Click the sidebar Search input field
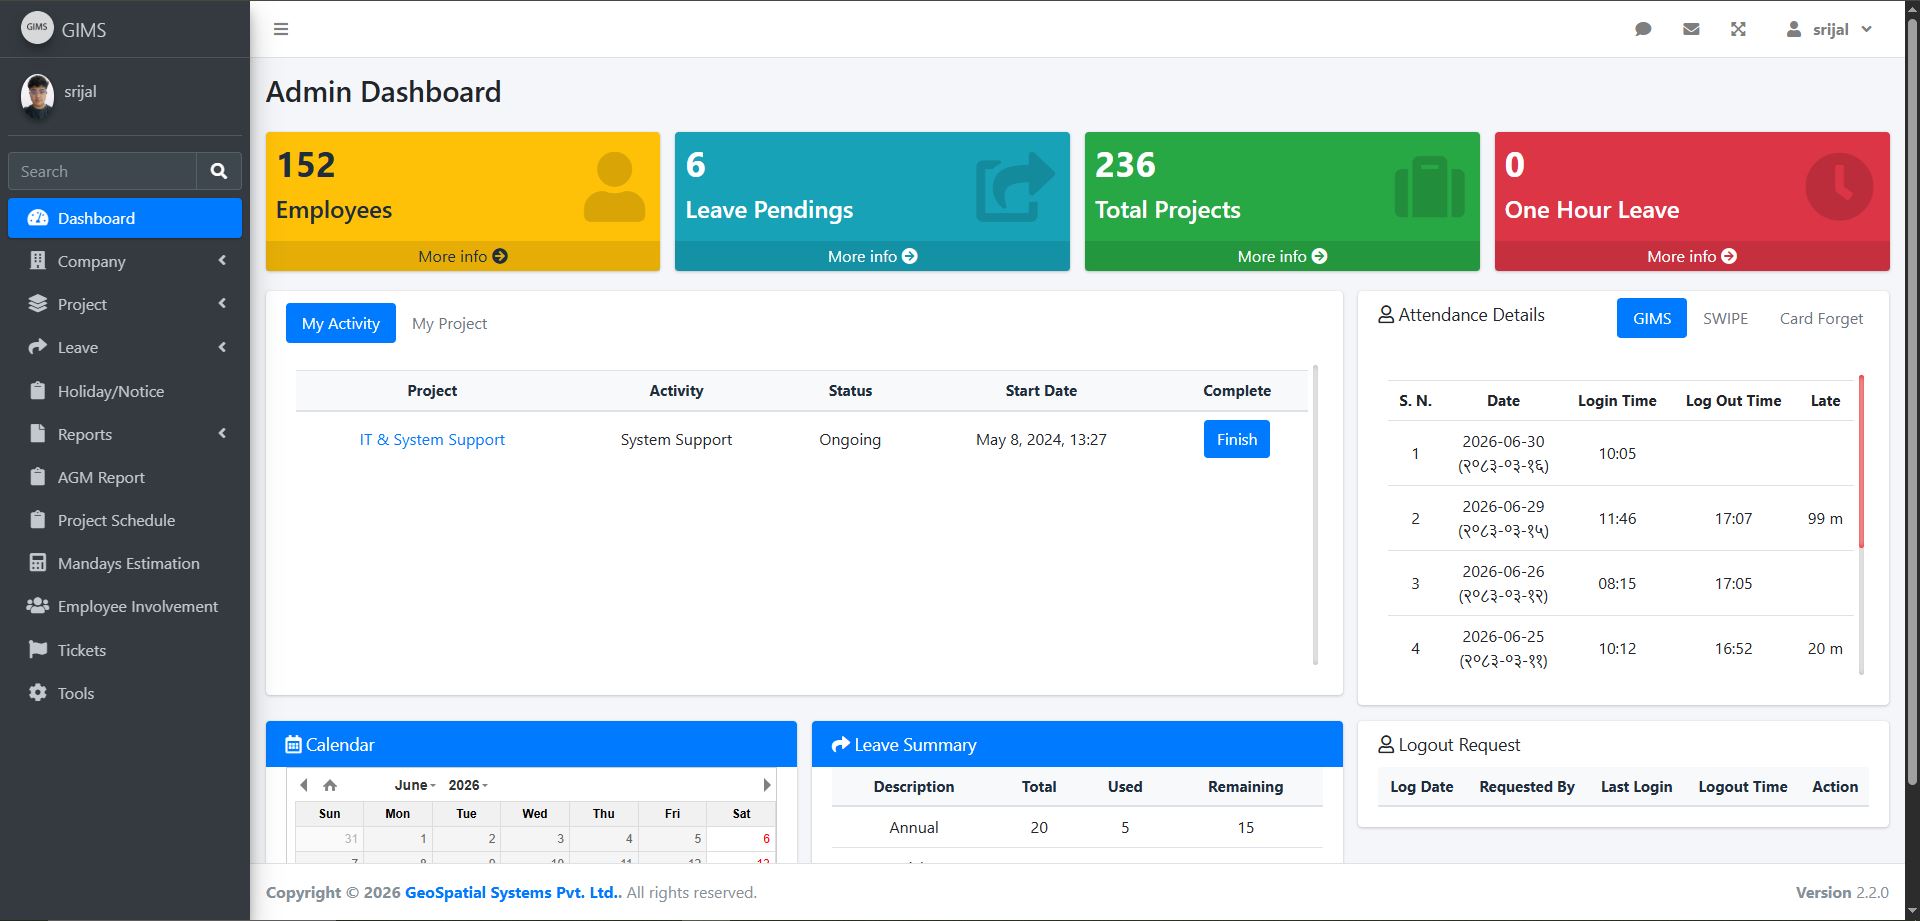 [102, 171]
